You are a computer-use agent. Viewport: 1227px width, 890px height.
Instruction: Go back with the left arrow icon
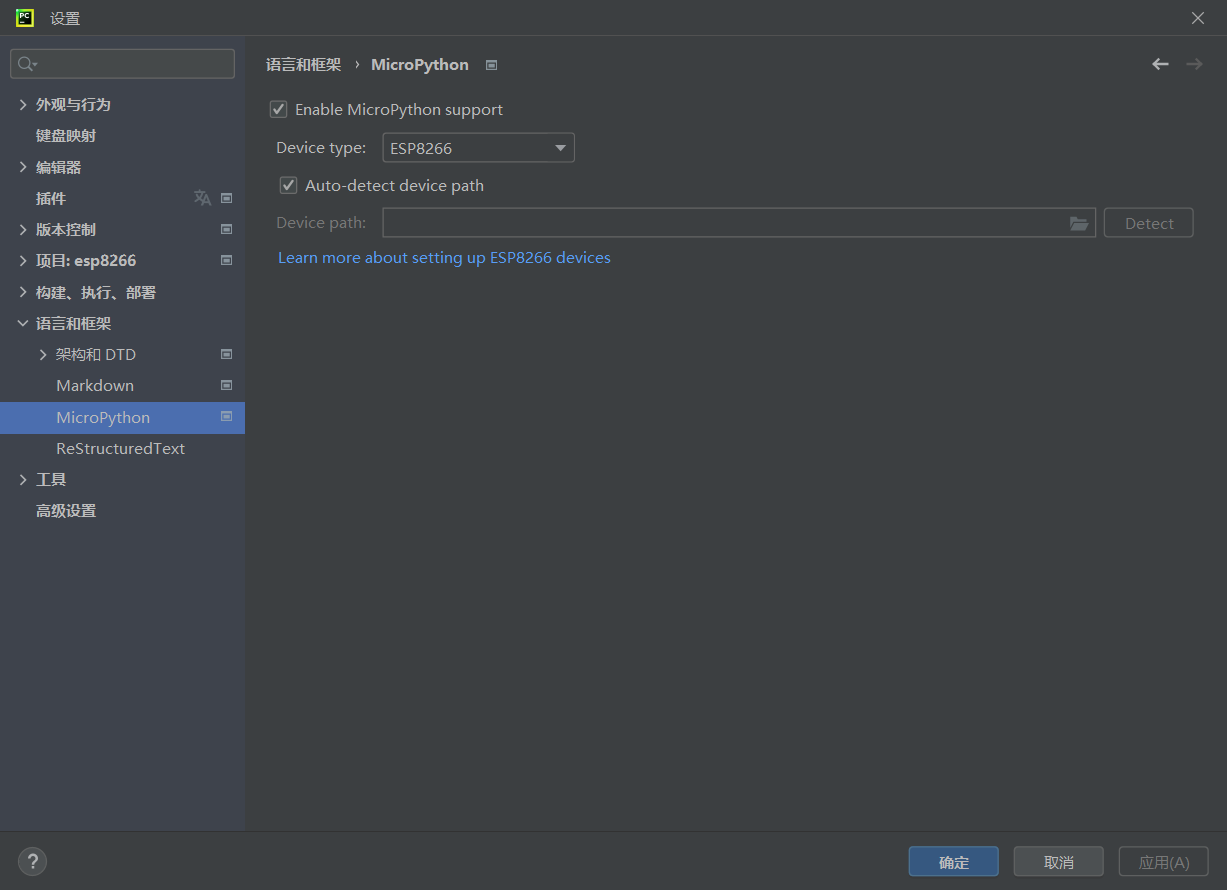pos(1160,64)
